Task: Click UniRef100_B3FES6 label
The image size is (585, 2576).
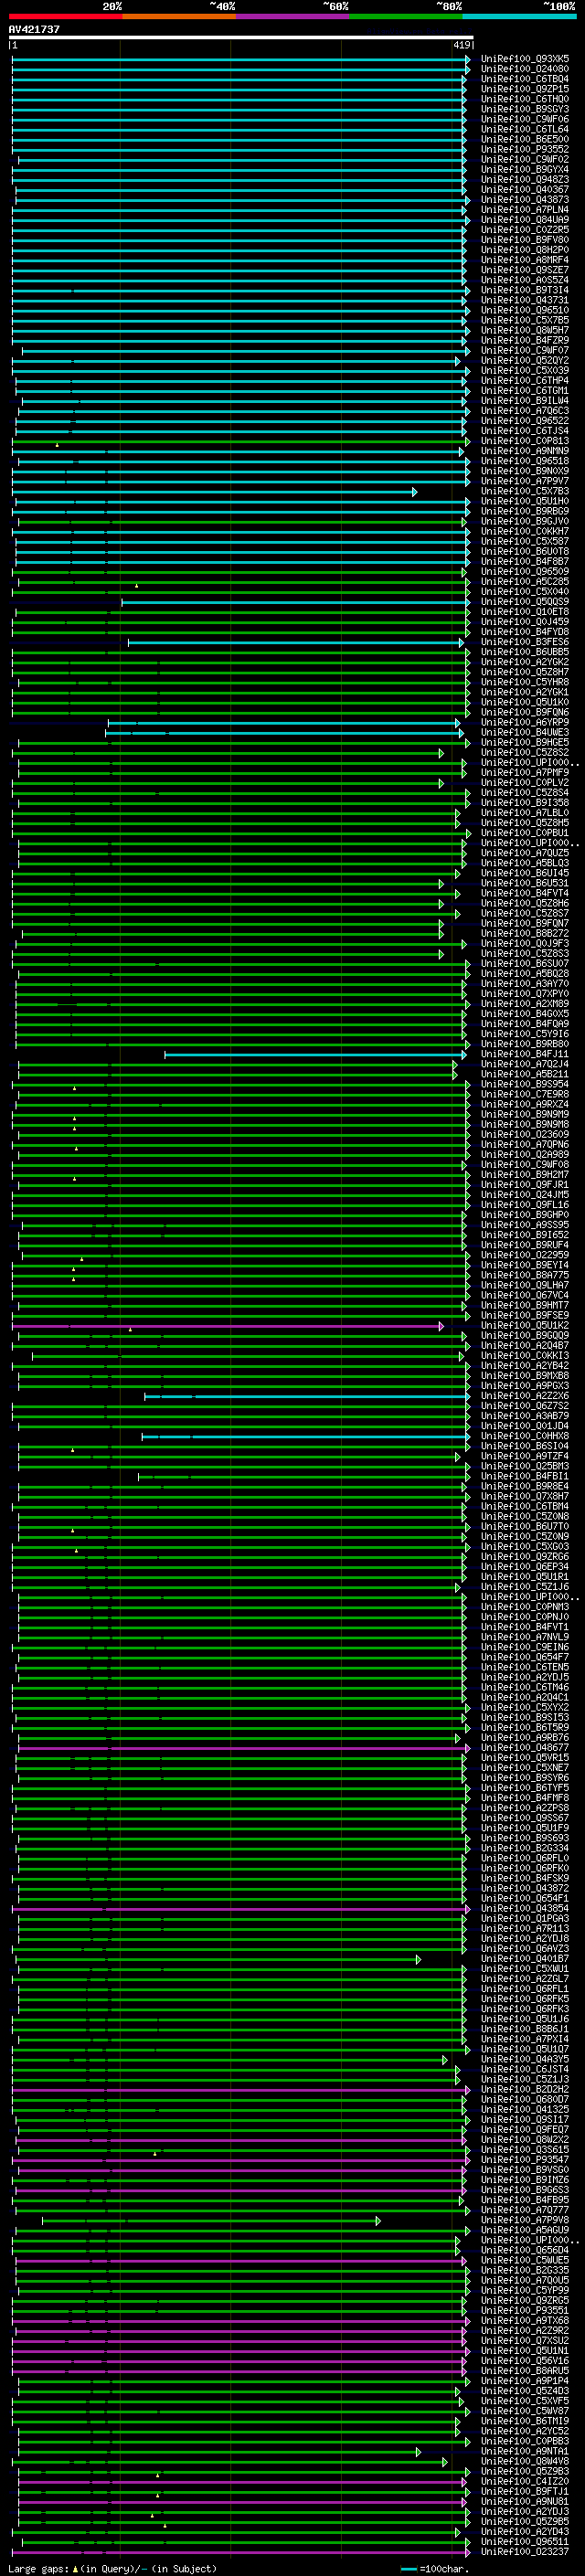Action: pyautogui.click(x=525, y=642)
